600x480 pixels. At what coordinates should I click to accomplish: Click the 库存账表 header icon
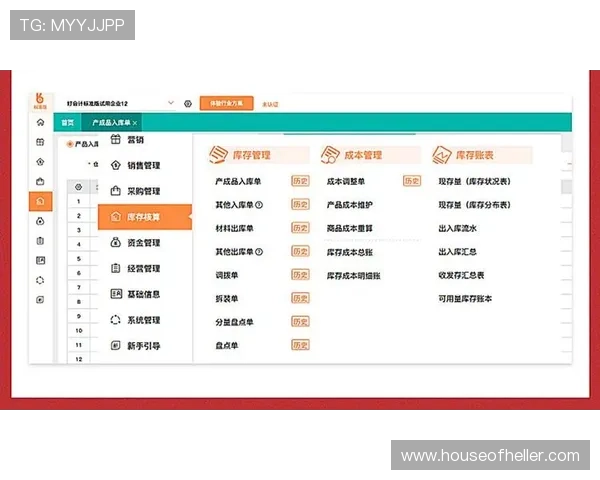pyautogui.click(x=442, y=155)
